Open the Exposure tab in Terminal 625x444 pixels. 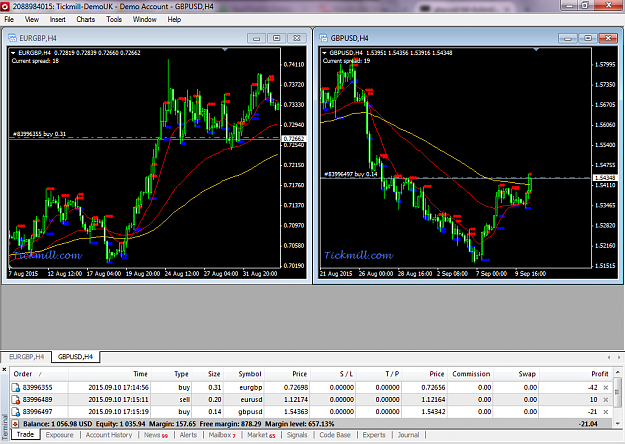tap(59, 435)
